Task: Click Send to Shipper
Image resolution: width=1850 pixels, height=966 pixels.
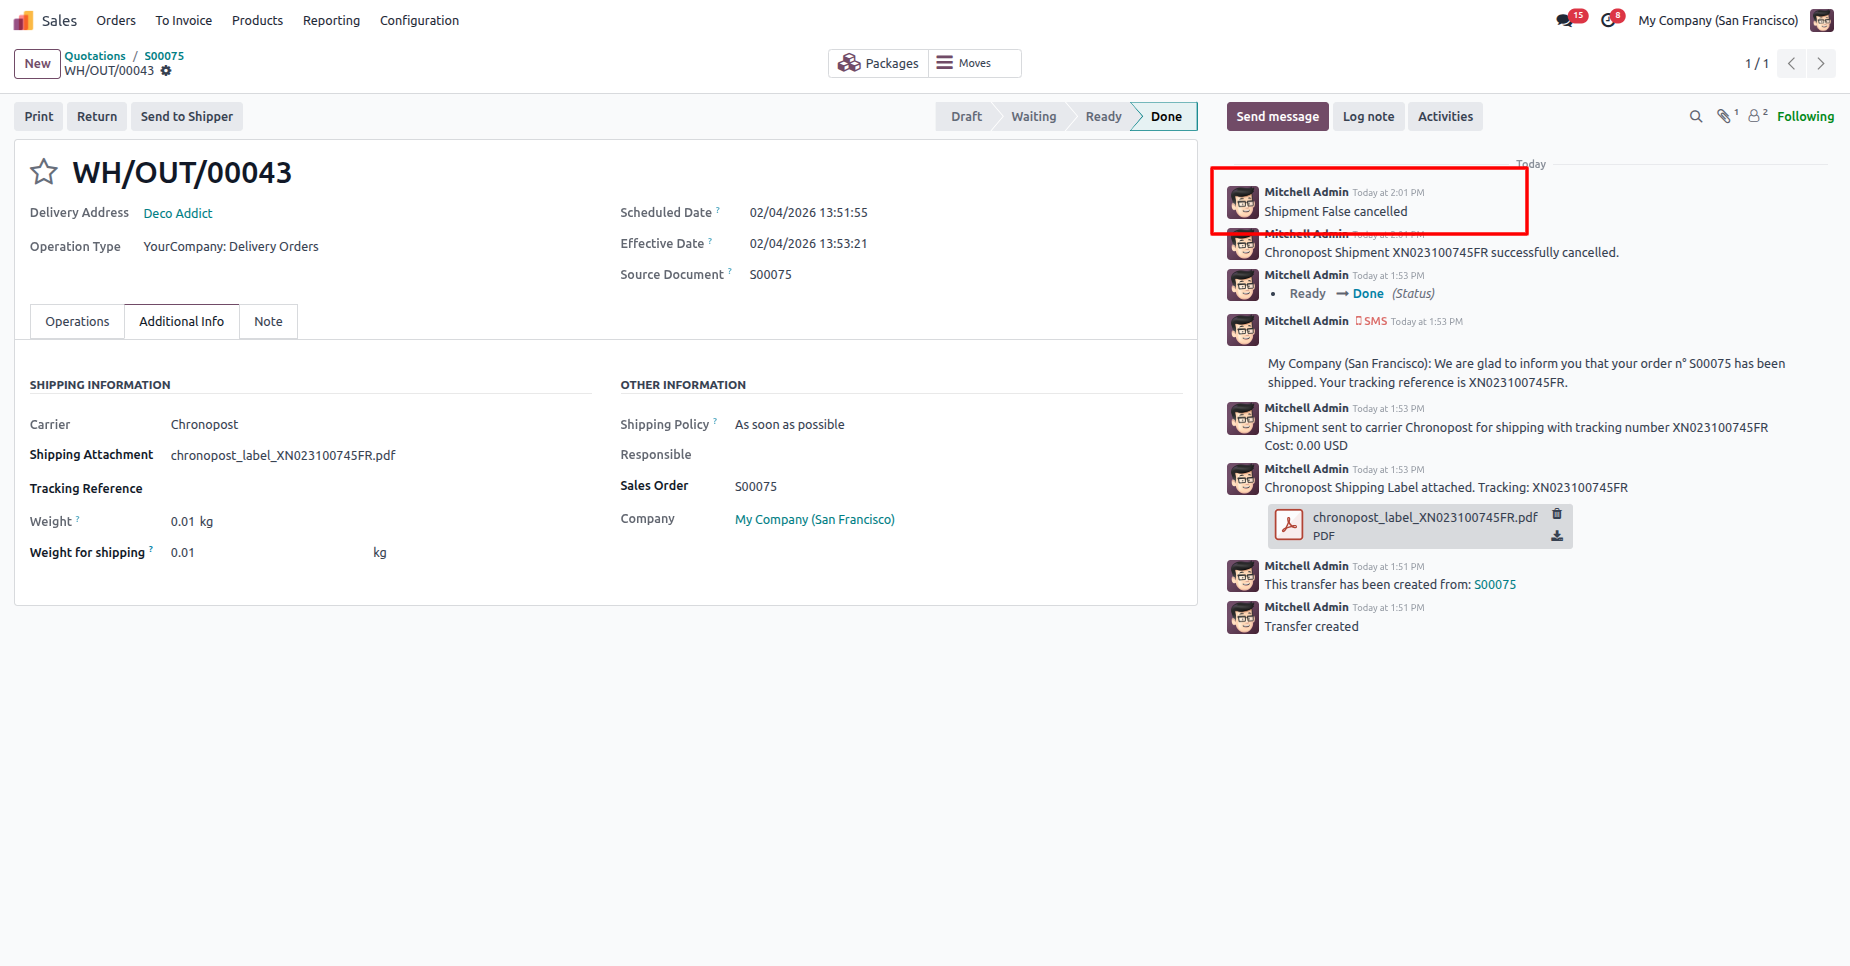Action: point(187,117)
